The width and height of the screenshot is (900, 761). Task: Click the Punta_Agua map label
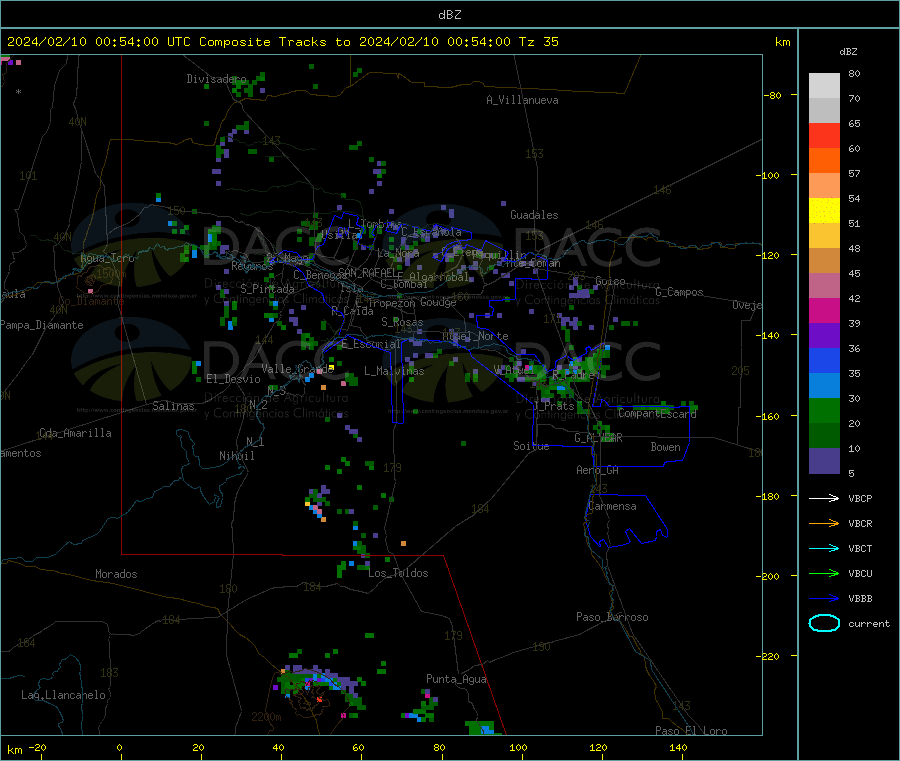(456, 680)
